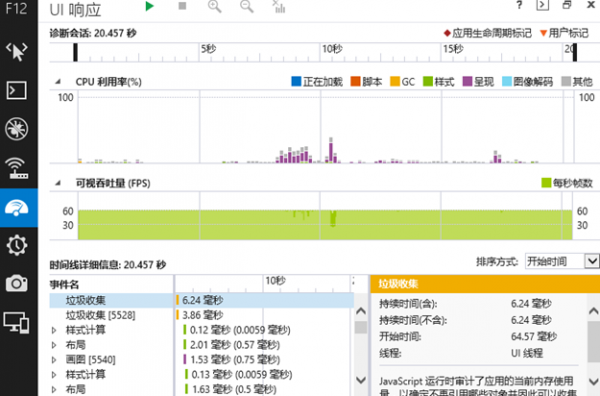Click the F12 label in the sidebar
This screenshot has height=396, width=600.
(x=16, y=8)
